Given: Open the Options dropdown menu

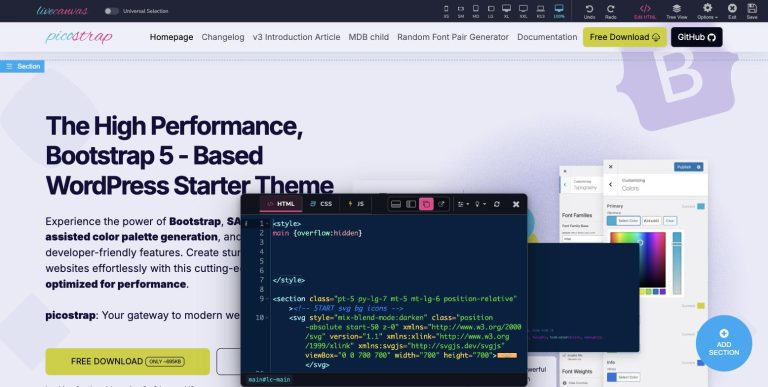Looking at the screenshot, I should (707, 11).
